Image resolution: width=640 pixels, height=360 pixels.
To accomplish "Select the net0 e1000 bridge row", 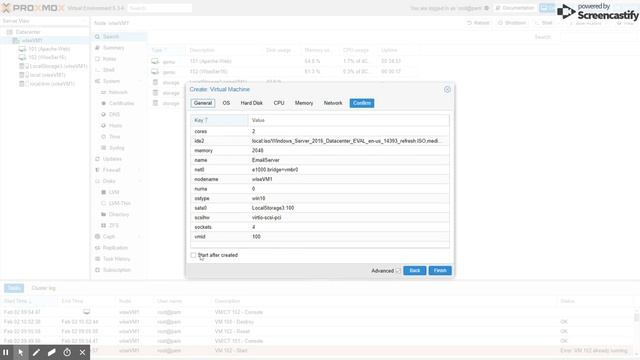I will pyautogui.click(x=320, y=170).
